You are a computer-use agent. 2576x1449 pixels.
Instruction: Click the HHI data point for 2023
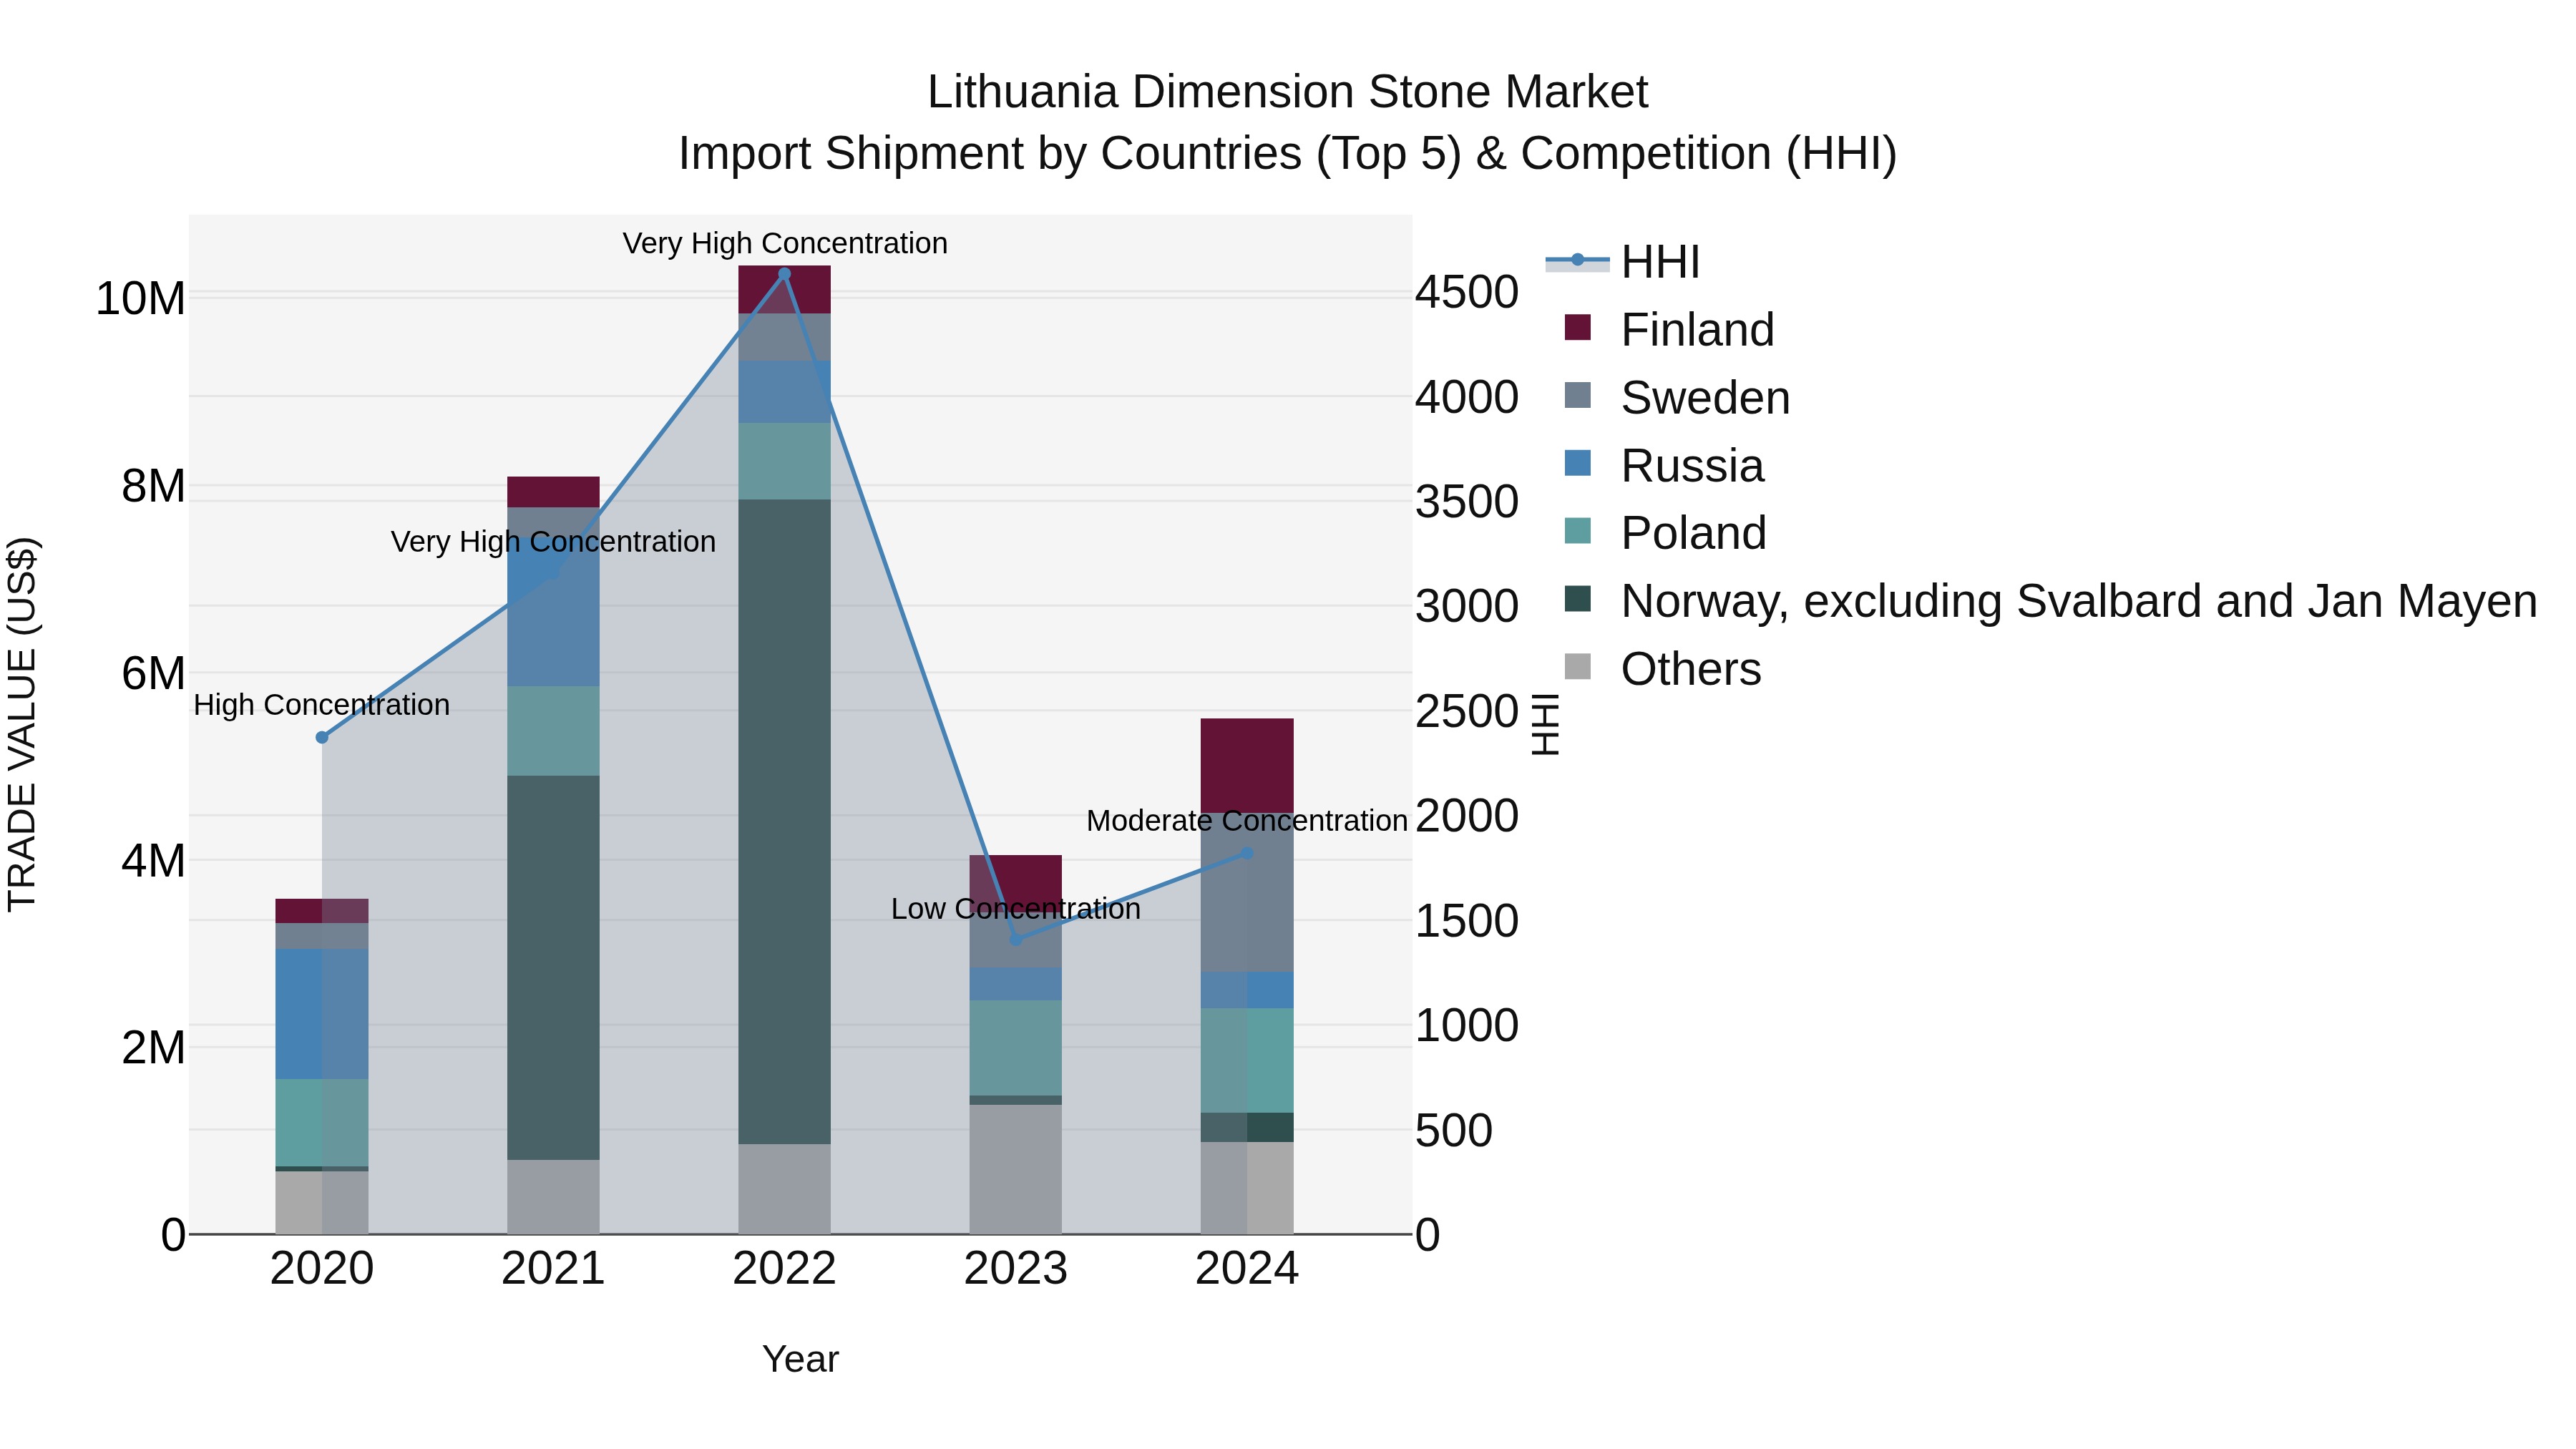click(1016, 939)
